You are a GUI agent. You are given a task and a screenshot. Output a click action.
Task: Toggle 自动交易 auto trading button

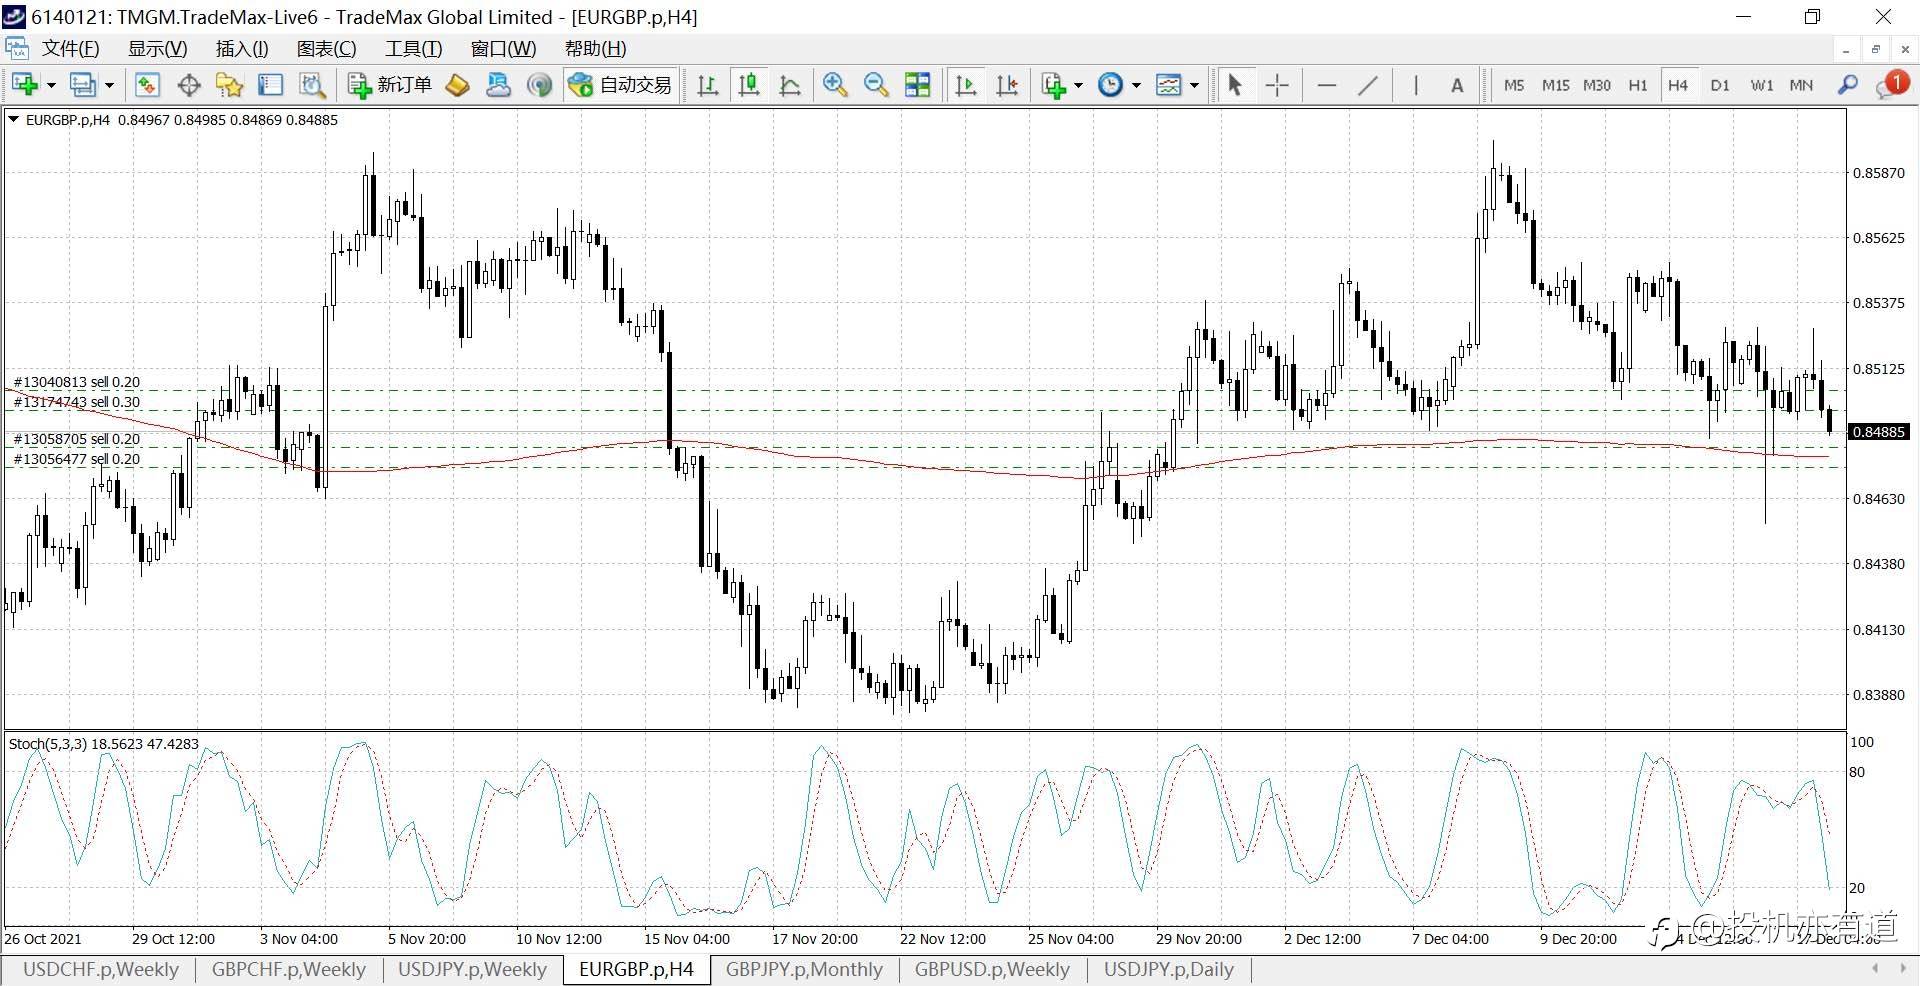pos(621,85)
